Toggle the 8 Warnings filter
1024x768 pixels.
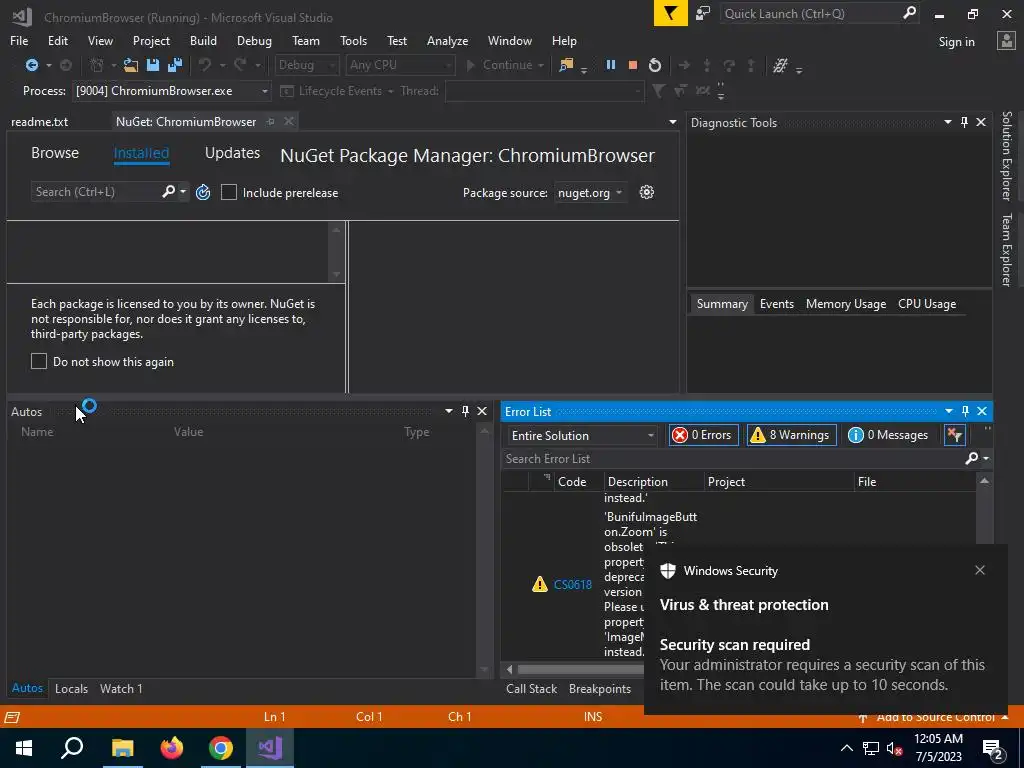pos(792,435)
